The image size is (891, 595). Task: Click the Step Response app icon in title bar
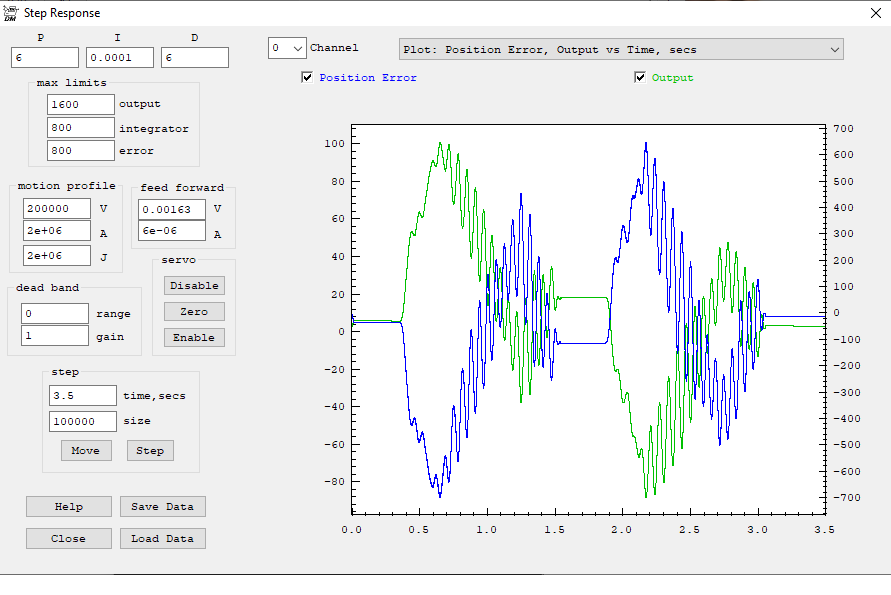coord(11,13)
